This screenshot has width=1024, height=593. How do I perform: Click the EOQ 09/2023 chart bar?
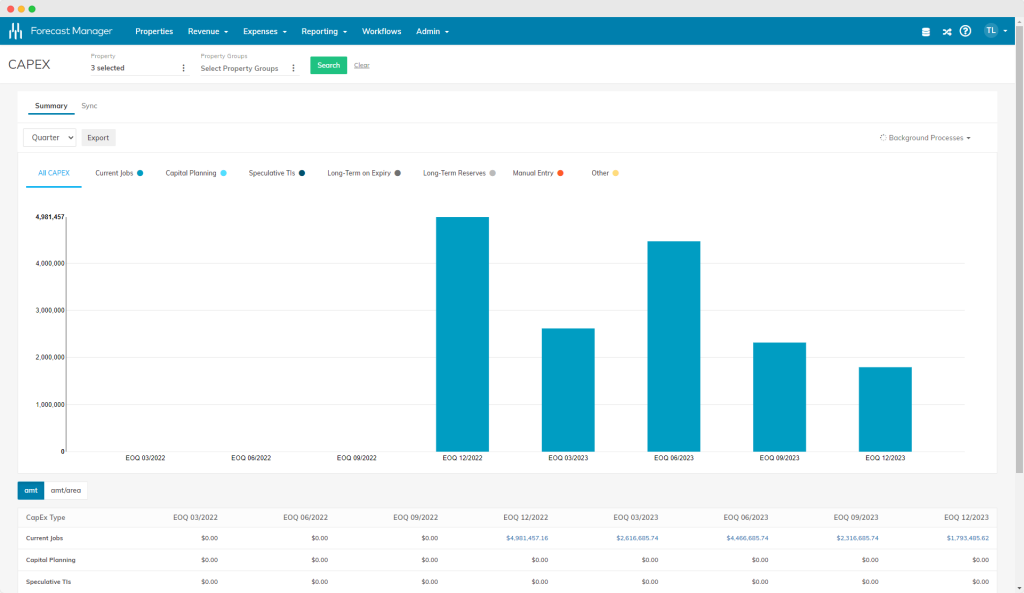[780, 397]
